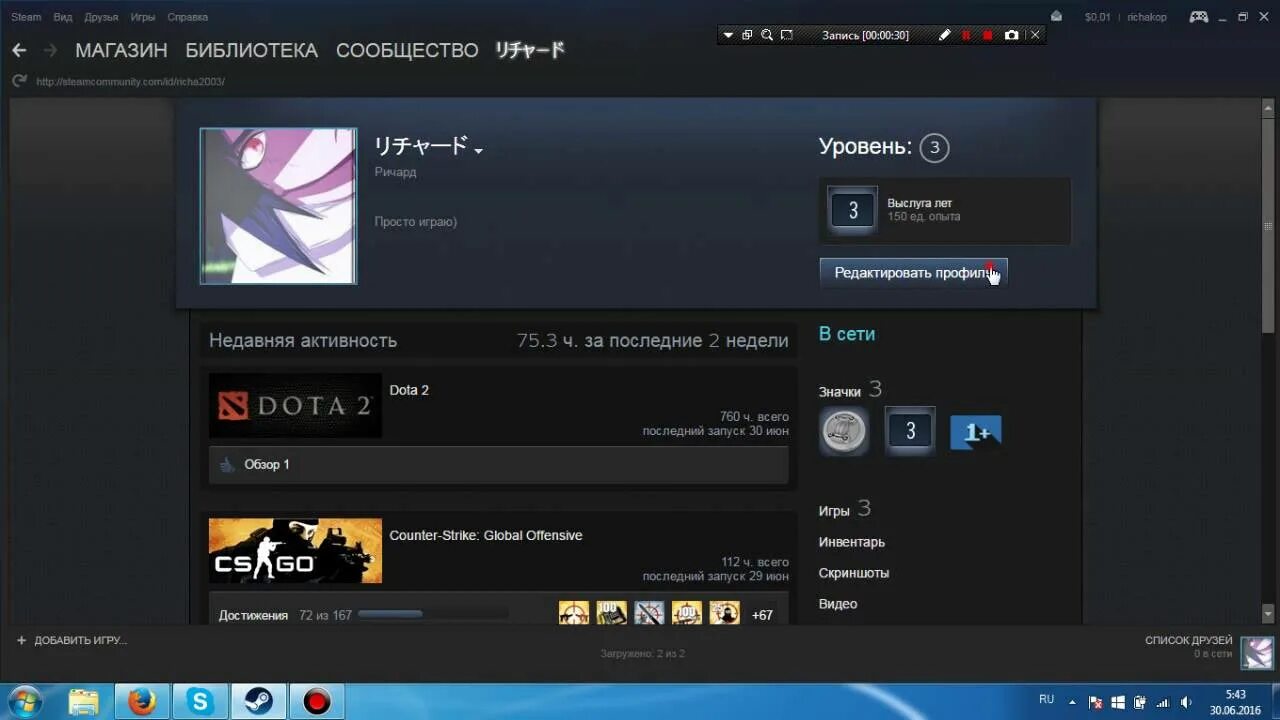This screenshot has height=720, width=1280.
Task: Switch to the СООБЩЕСТВО tab
Action: 407,50
